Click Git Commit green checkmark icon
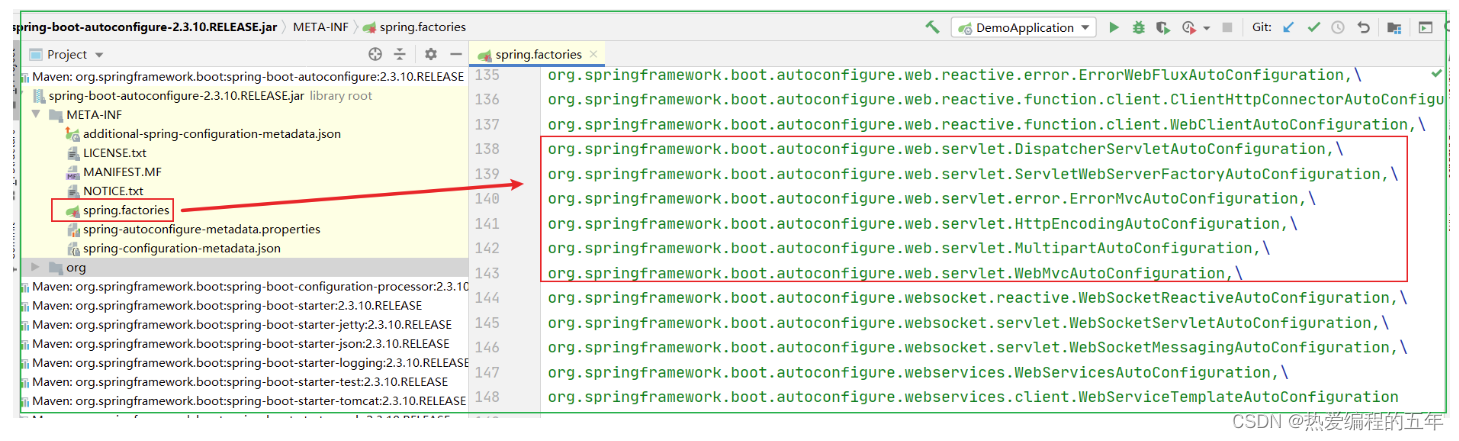 [x=1314, y=28]
